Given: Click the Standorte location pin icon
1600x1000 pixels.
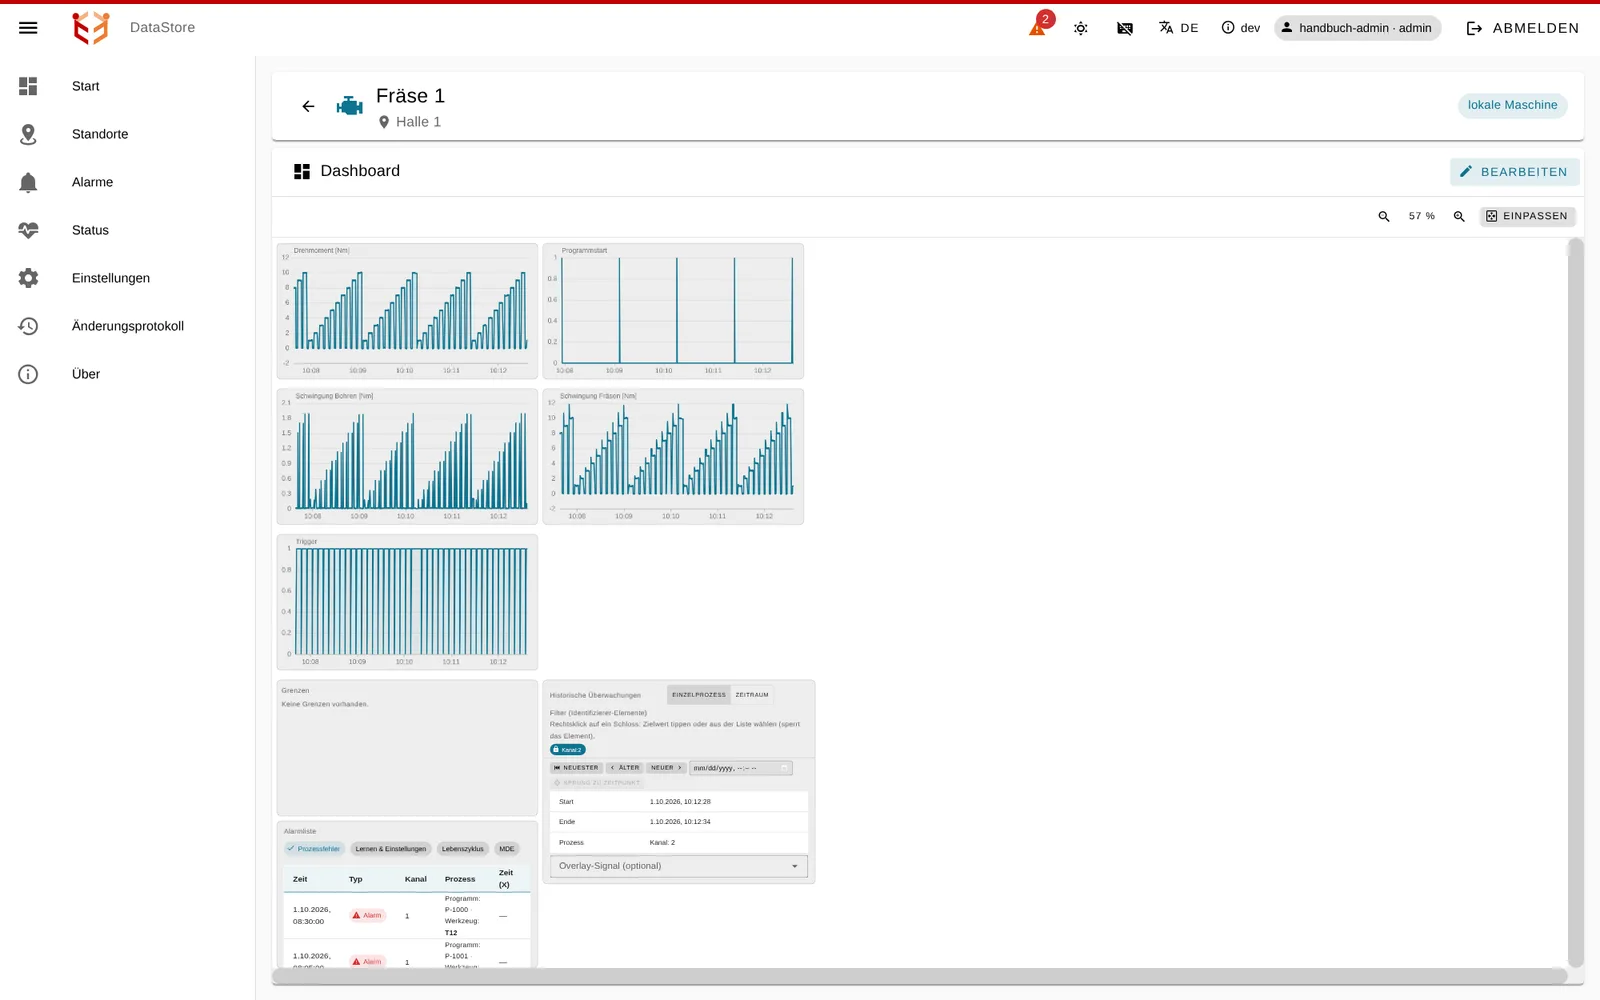Looking at the screenshot, I should pos(28,134).
